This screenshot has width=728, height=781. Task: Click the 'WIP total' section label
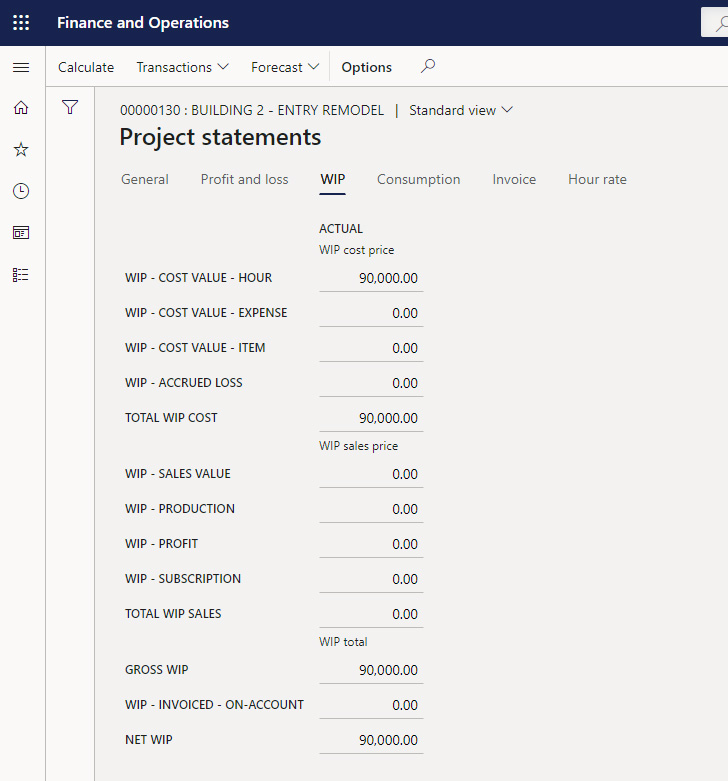[344, 642]
